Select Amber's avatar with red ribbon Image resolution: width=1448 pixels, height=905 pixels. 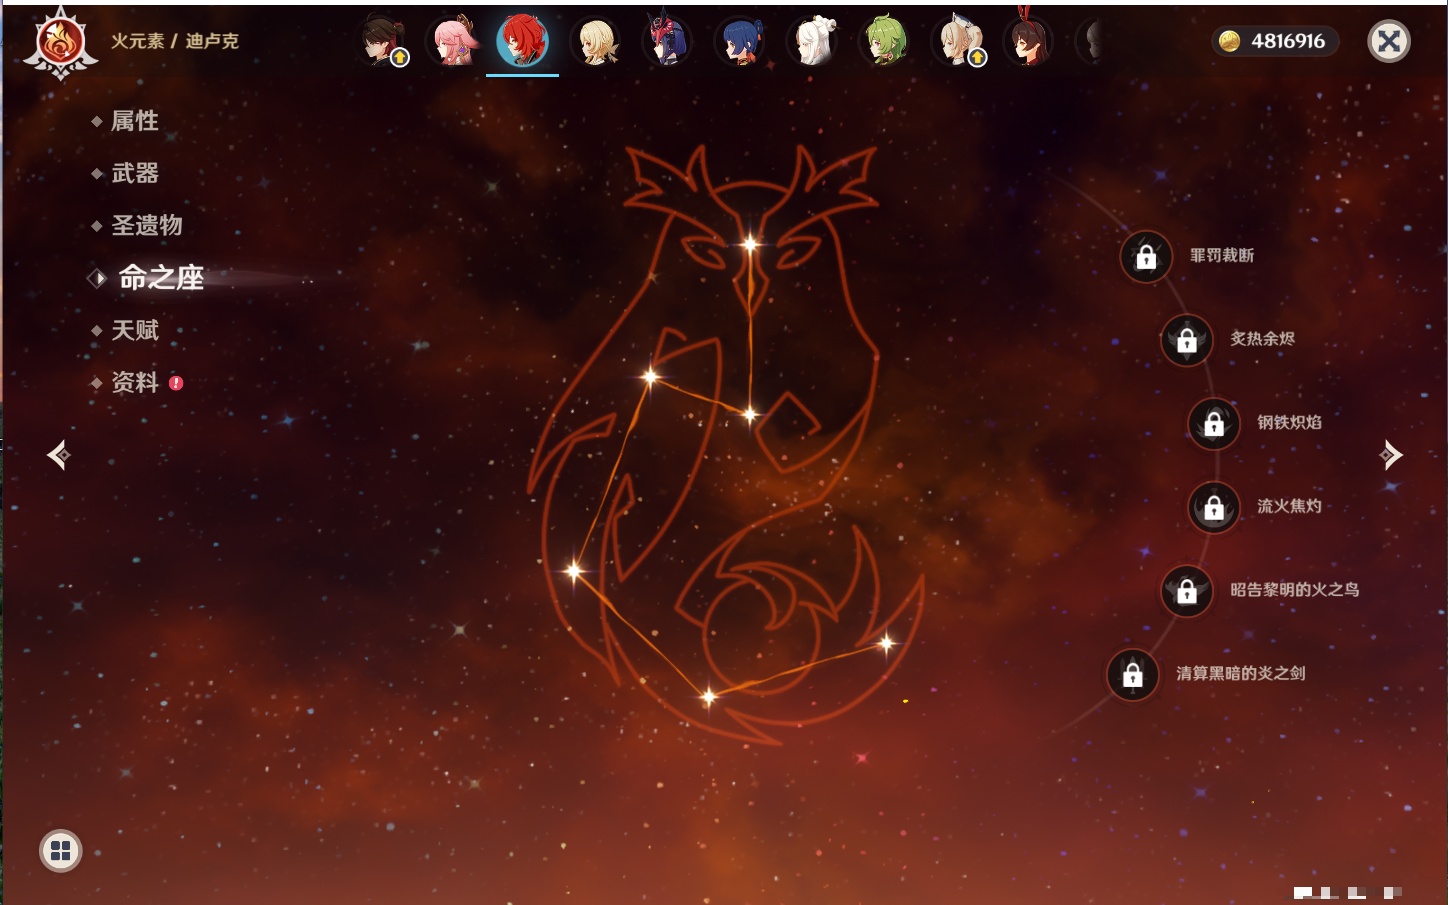pos(1029,42)
